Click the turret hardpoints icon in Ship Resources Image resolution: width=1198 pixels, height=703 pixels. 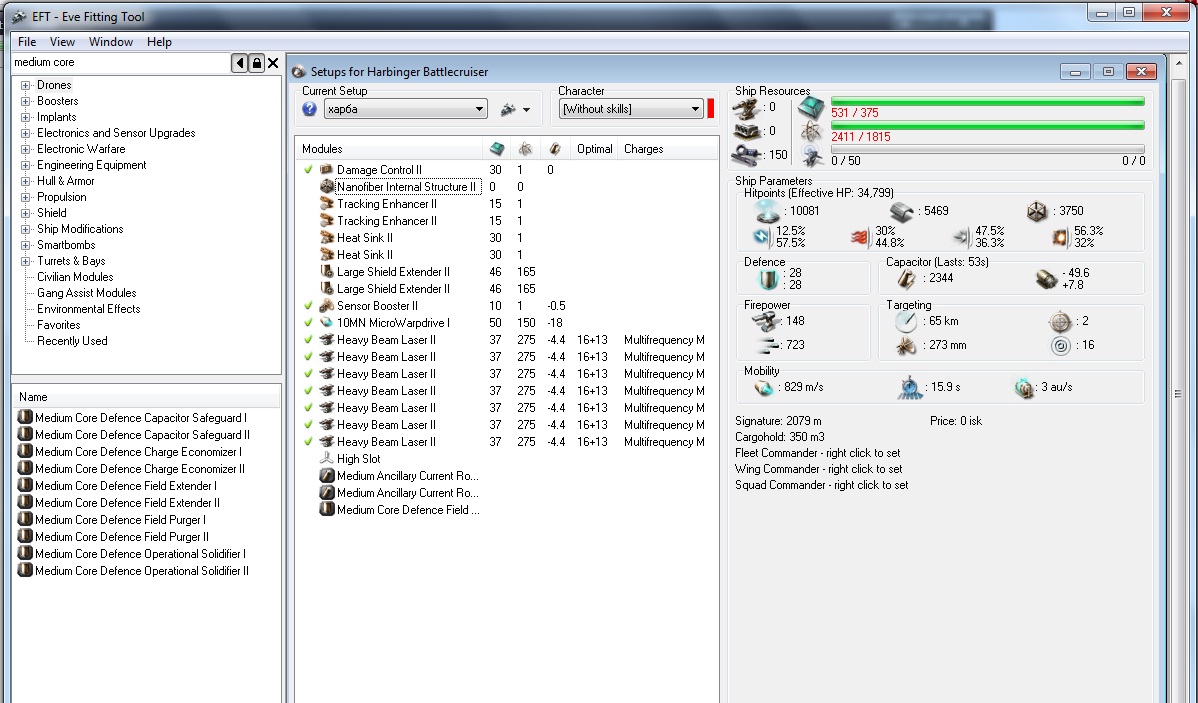tap(746, 108)
